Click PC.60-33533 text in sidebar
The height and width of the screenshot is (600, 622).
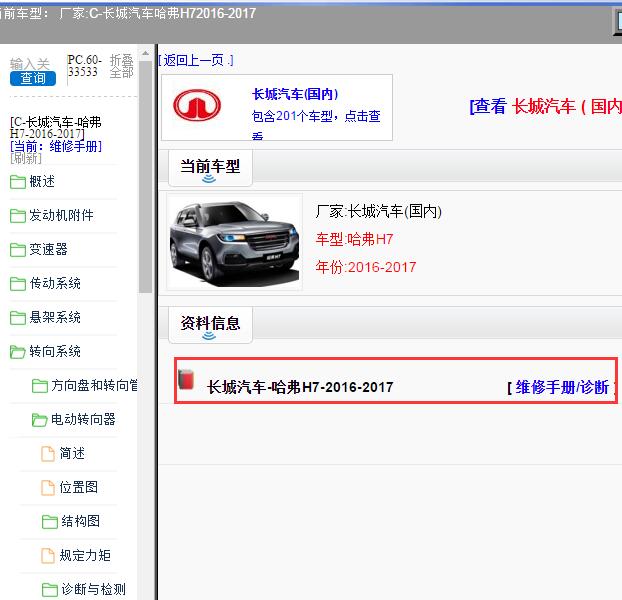84,66
